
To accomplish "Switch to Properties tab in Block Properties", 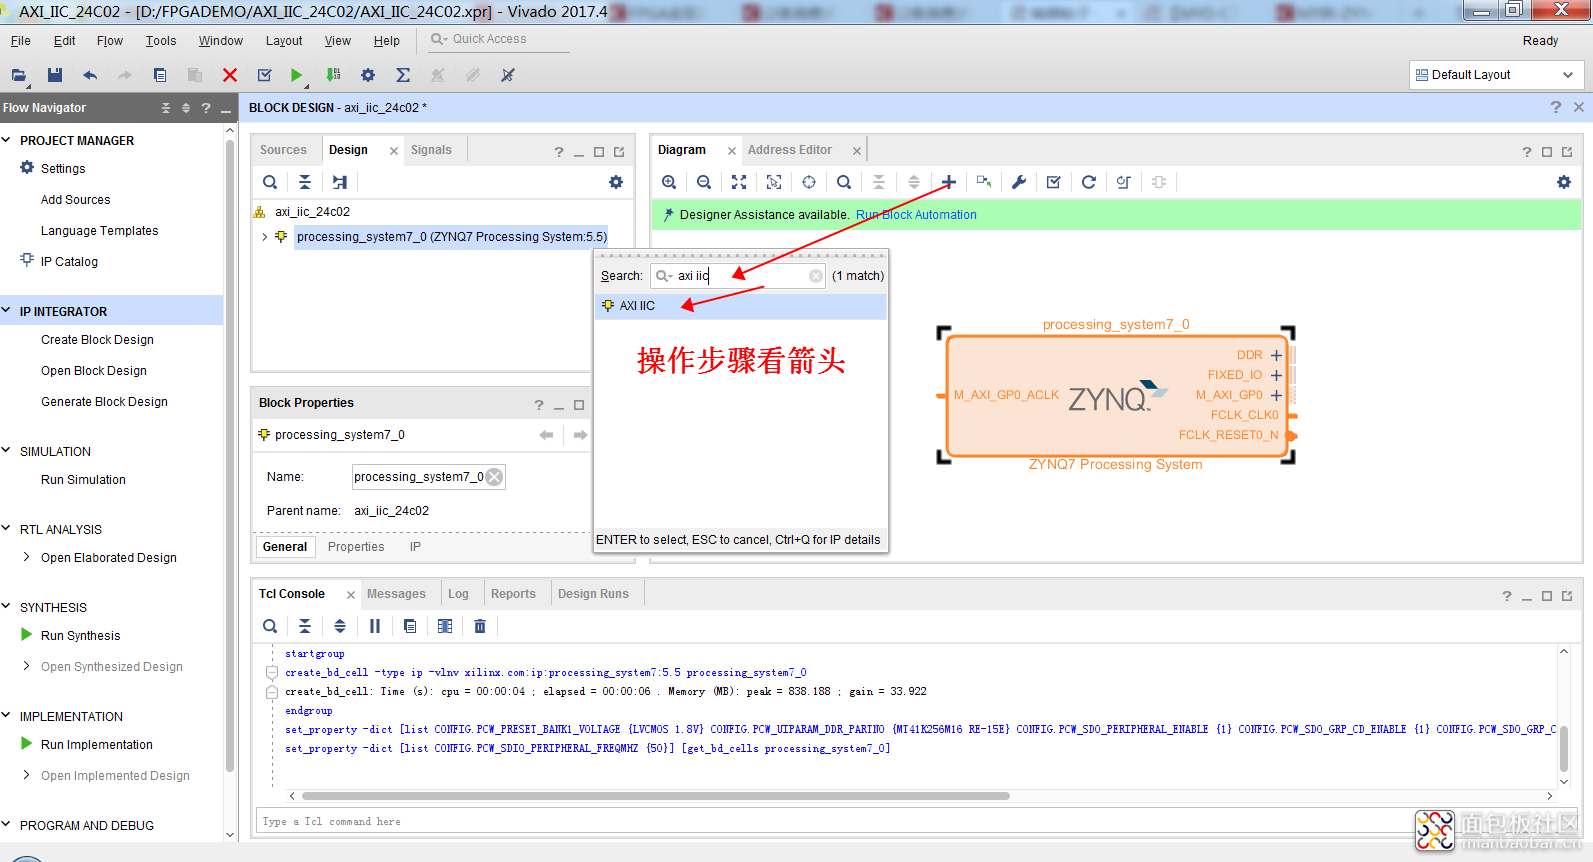I will pyautogui.click(x=356, y=547).
